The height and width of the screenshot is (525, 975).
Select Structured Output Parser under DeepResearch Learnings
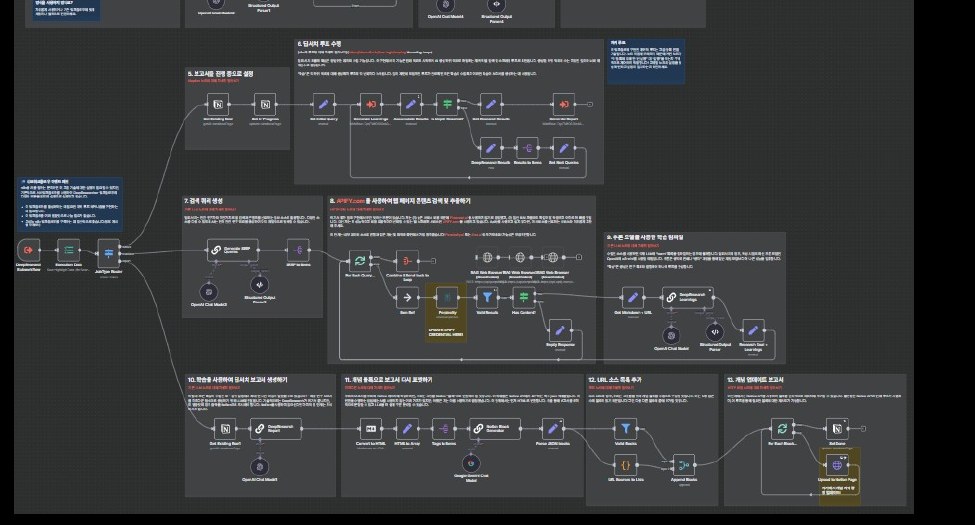715,332
